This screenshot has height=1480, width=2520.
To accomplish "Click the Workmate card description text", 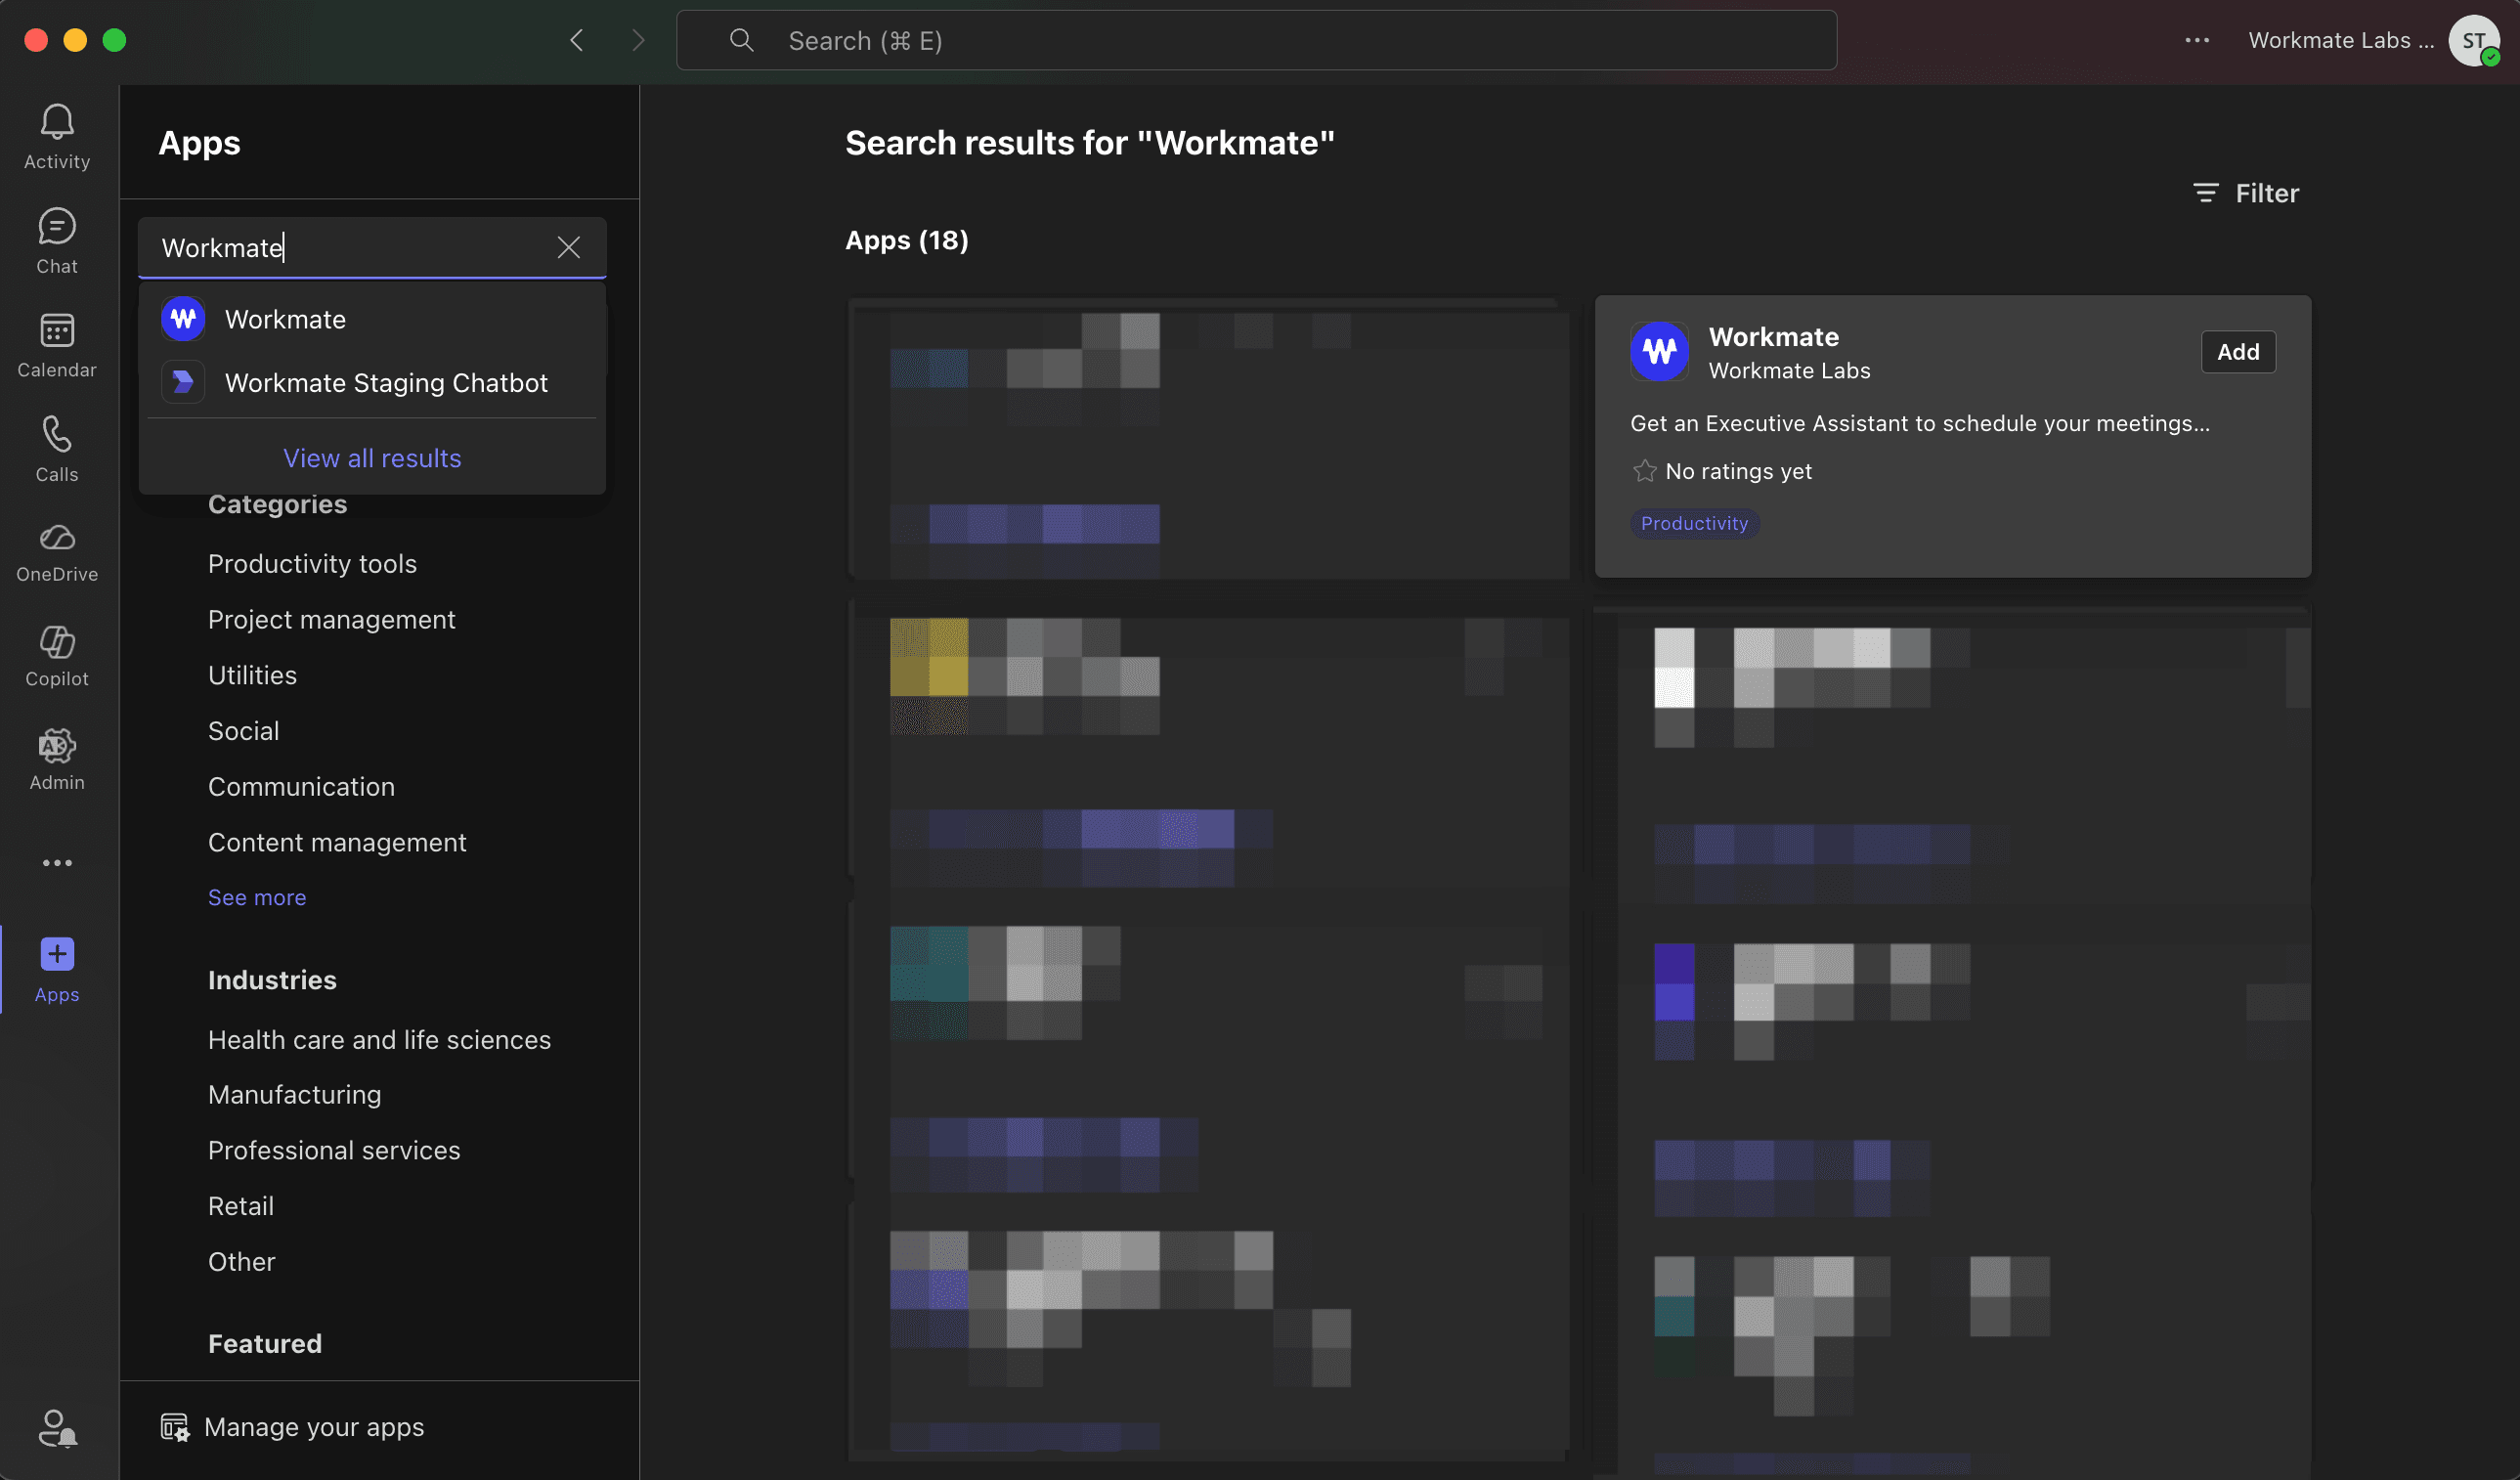I will point(1920,423).
